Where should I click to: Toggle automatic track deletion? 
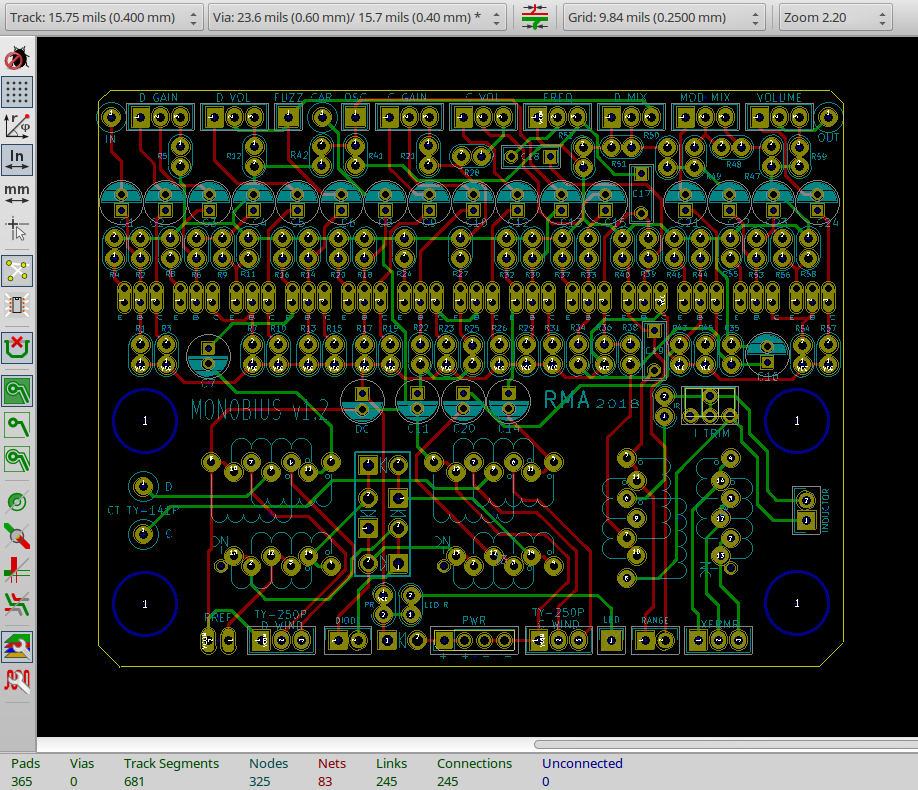click(17, 347)
